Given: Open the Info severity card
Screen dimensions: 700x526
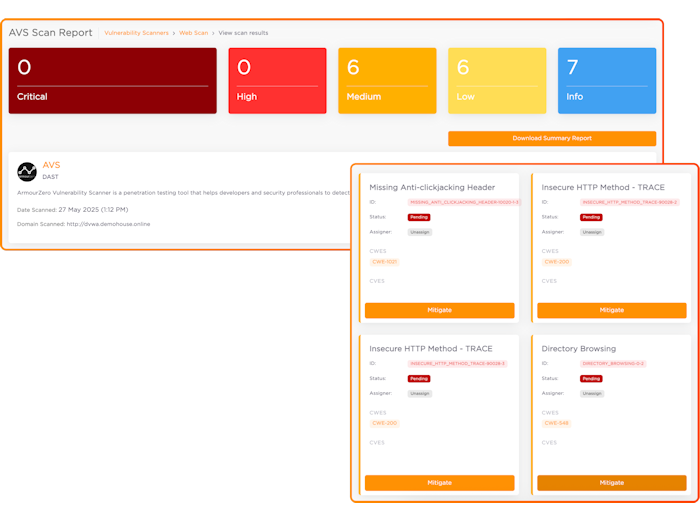Looking at the screenshot, I should pyautogui.click(x=607, y=81).
